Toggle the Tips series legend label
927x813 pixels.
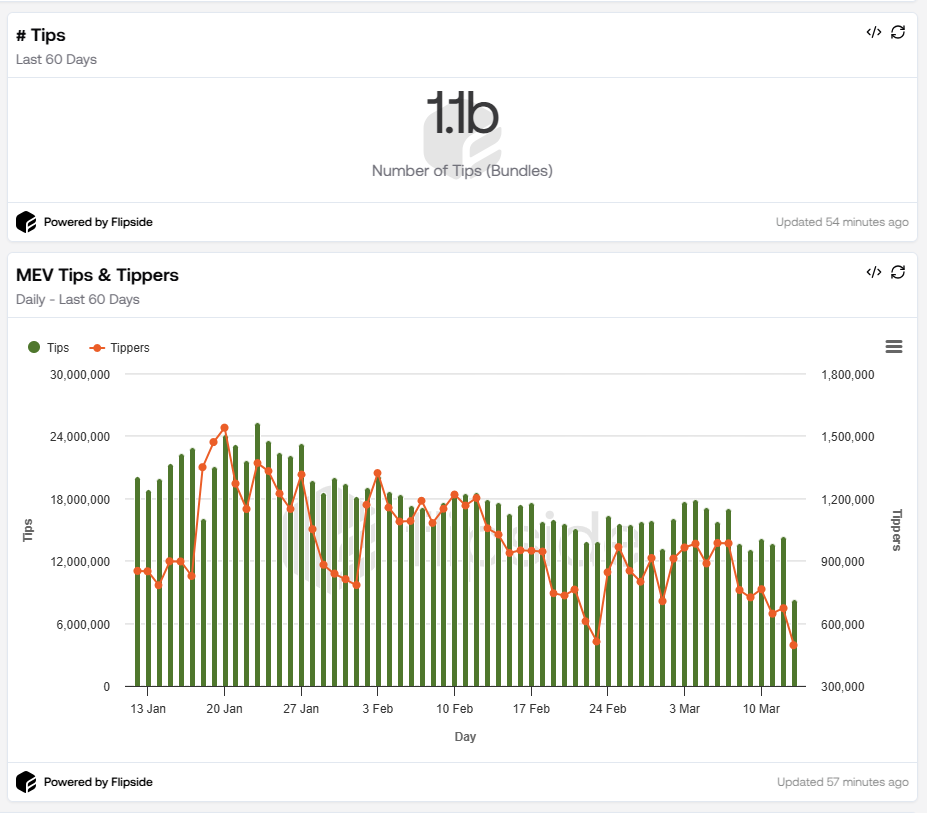tap(58, 348)
